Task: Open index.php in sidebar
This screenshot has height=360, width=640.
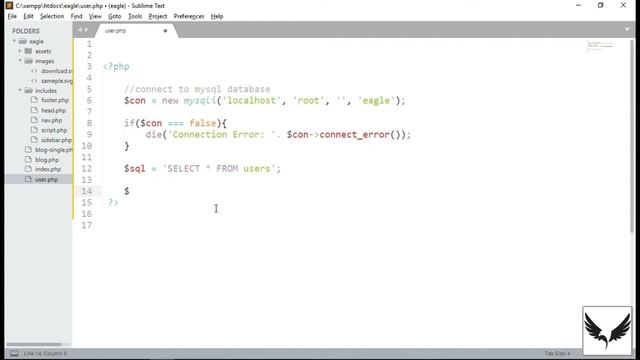Action: tap(48, 169)
